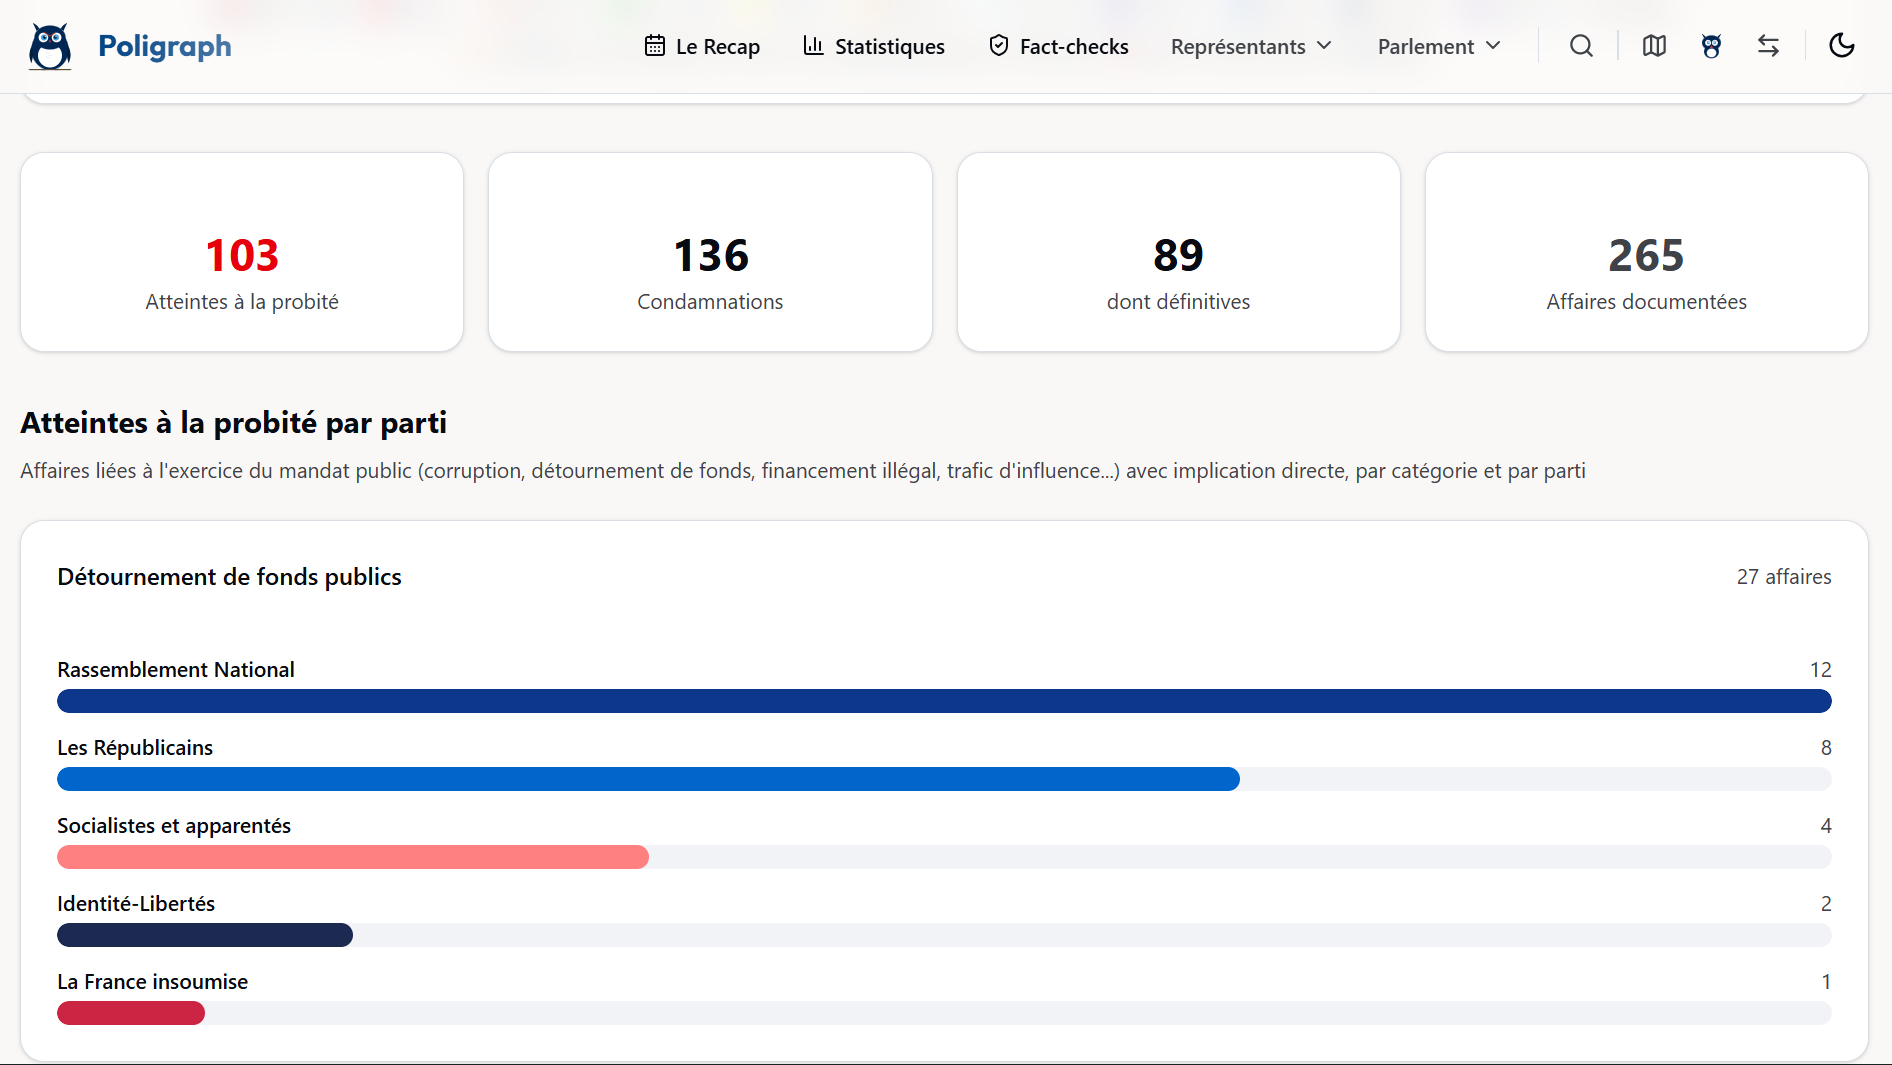Click the Les Républicains blue bar
The image size is (1892, 1065).
tap(648, 779)
